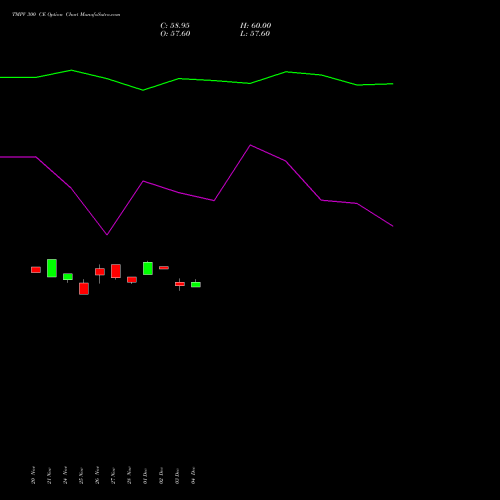Click the '25 Nov' date axis label
500x500 pixels.
tap(81, 475)
